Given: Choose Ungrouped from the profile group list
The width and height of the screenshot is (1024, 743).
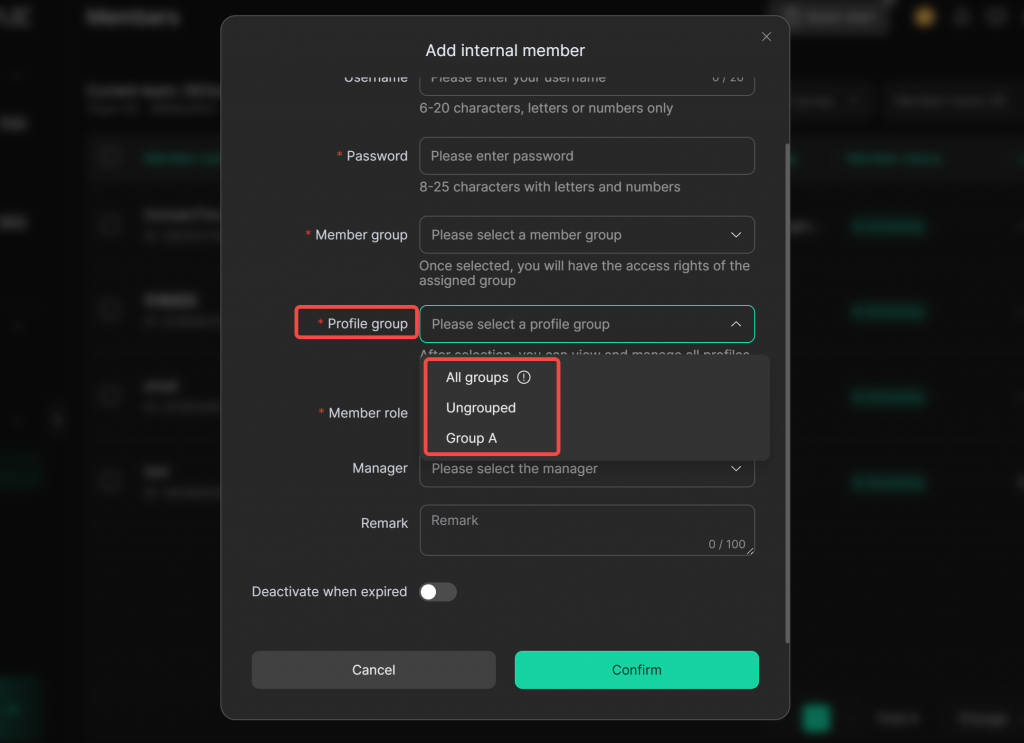Looking at the screenshot, I should click(481, 408).
